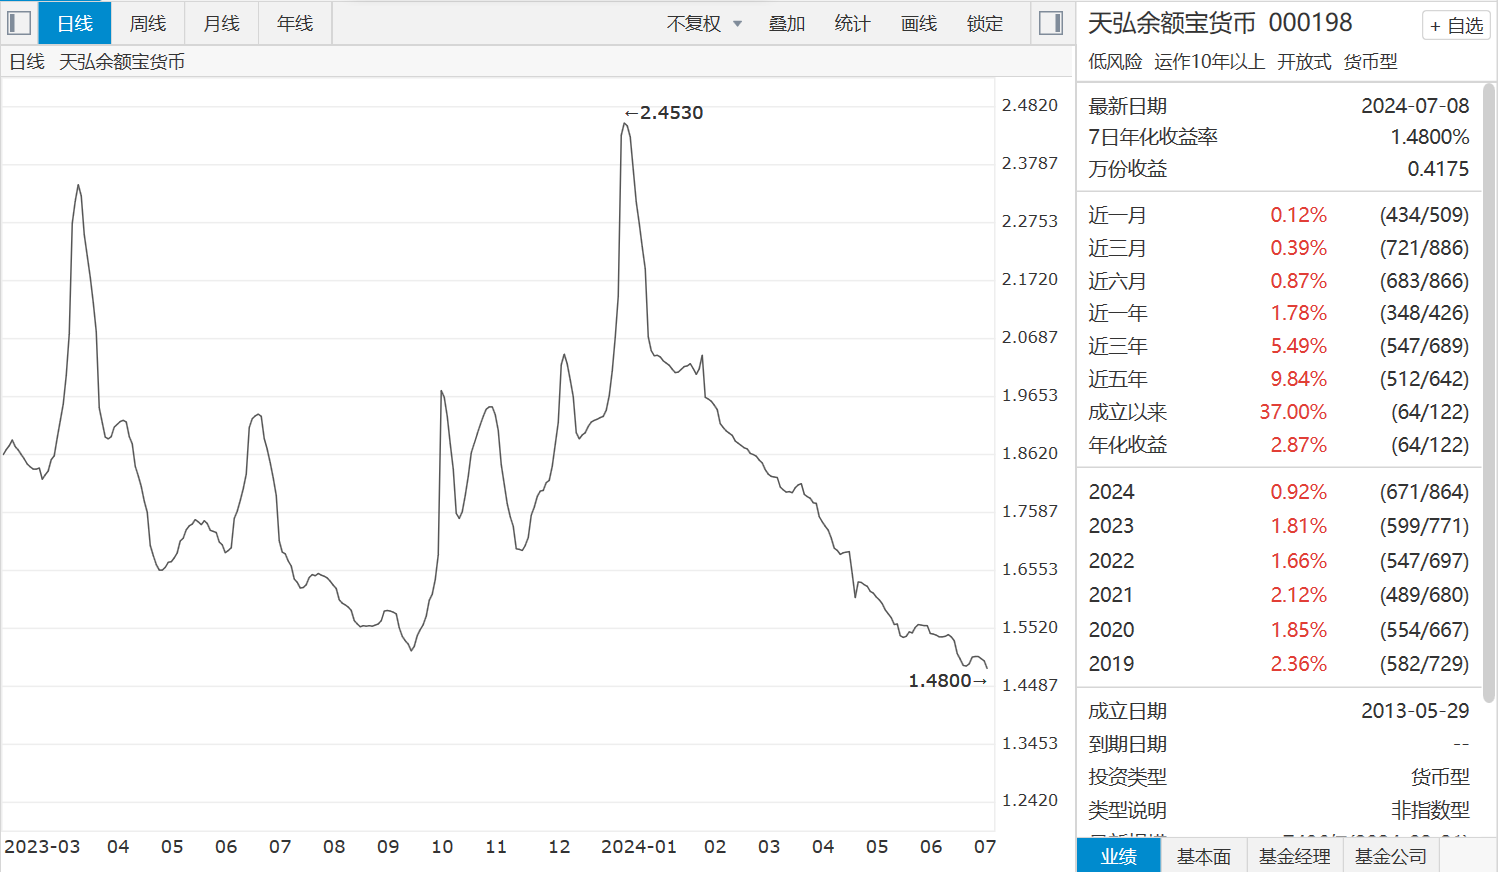Click the 2019 yearly return 2.36%
The width and height of the screenshot is (1498, 872).
1298,664
